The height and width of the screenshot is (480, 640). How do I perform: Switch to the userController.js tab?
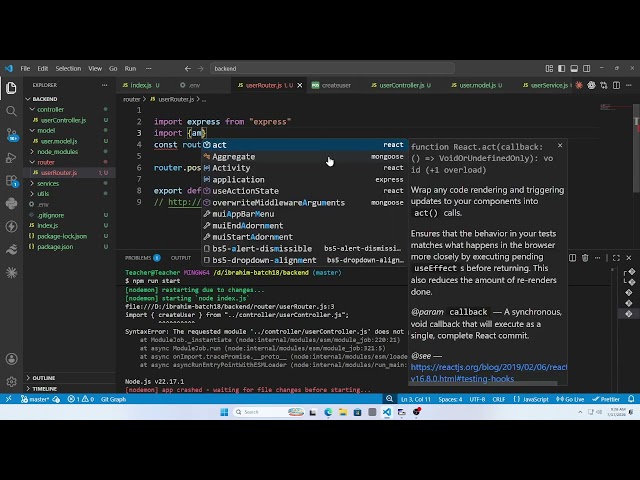(x=401, y=85)
